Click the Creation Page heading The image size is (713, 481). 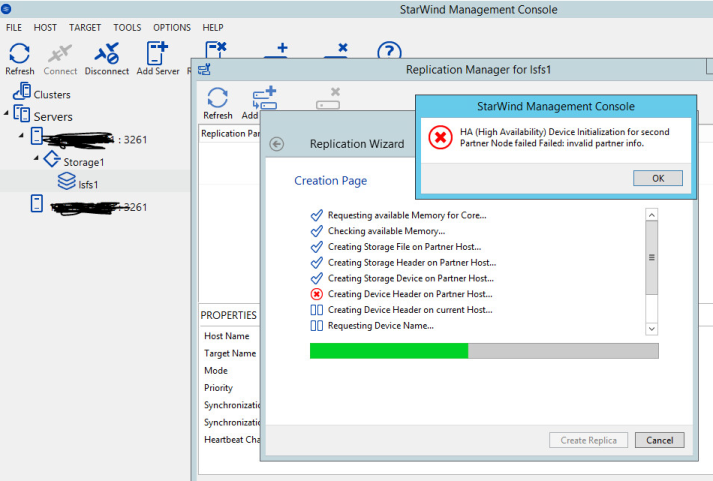click(x=331, y=180)
